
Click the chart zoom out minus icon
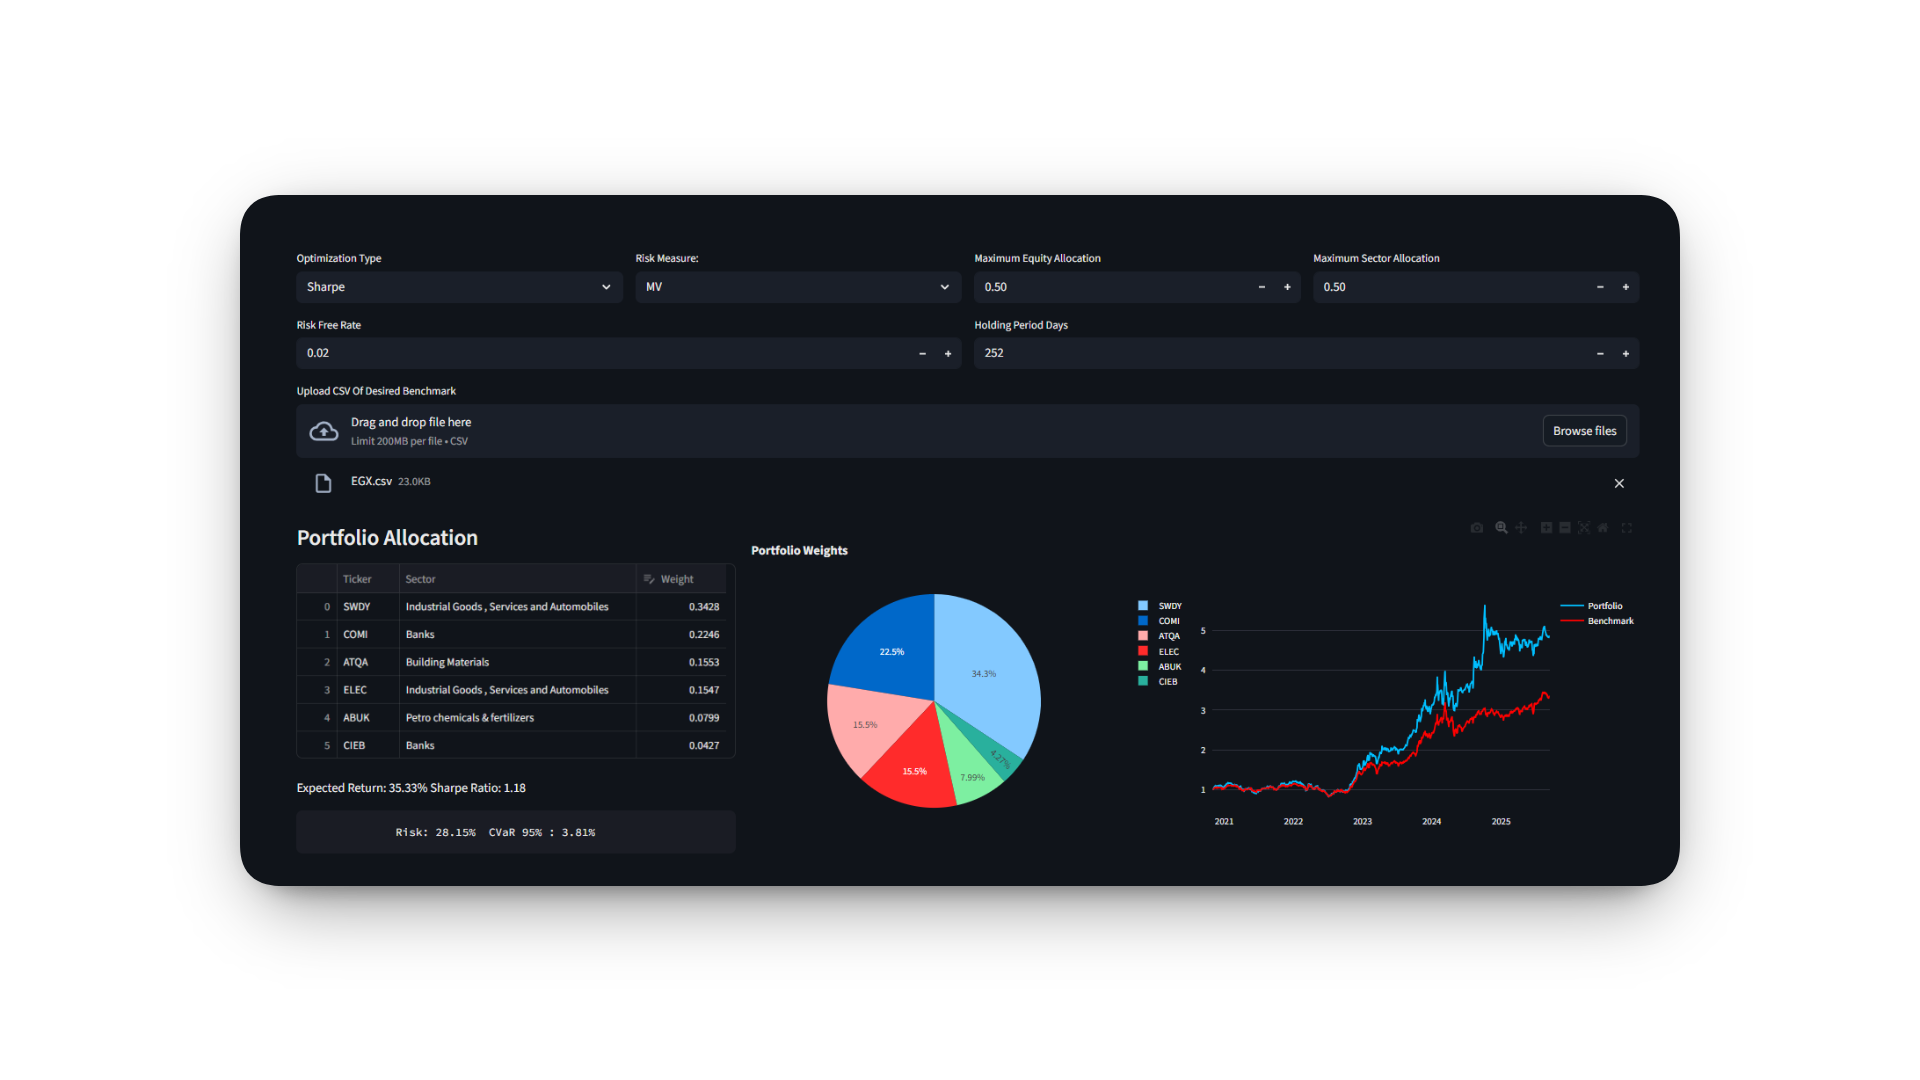click(1565, 528)
